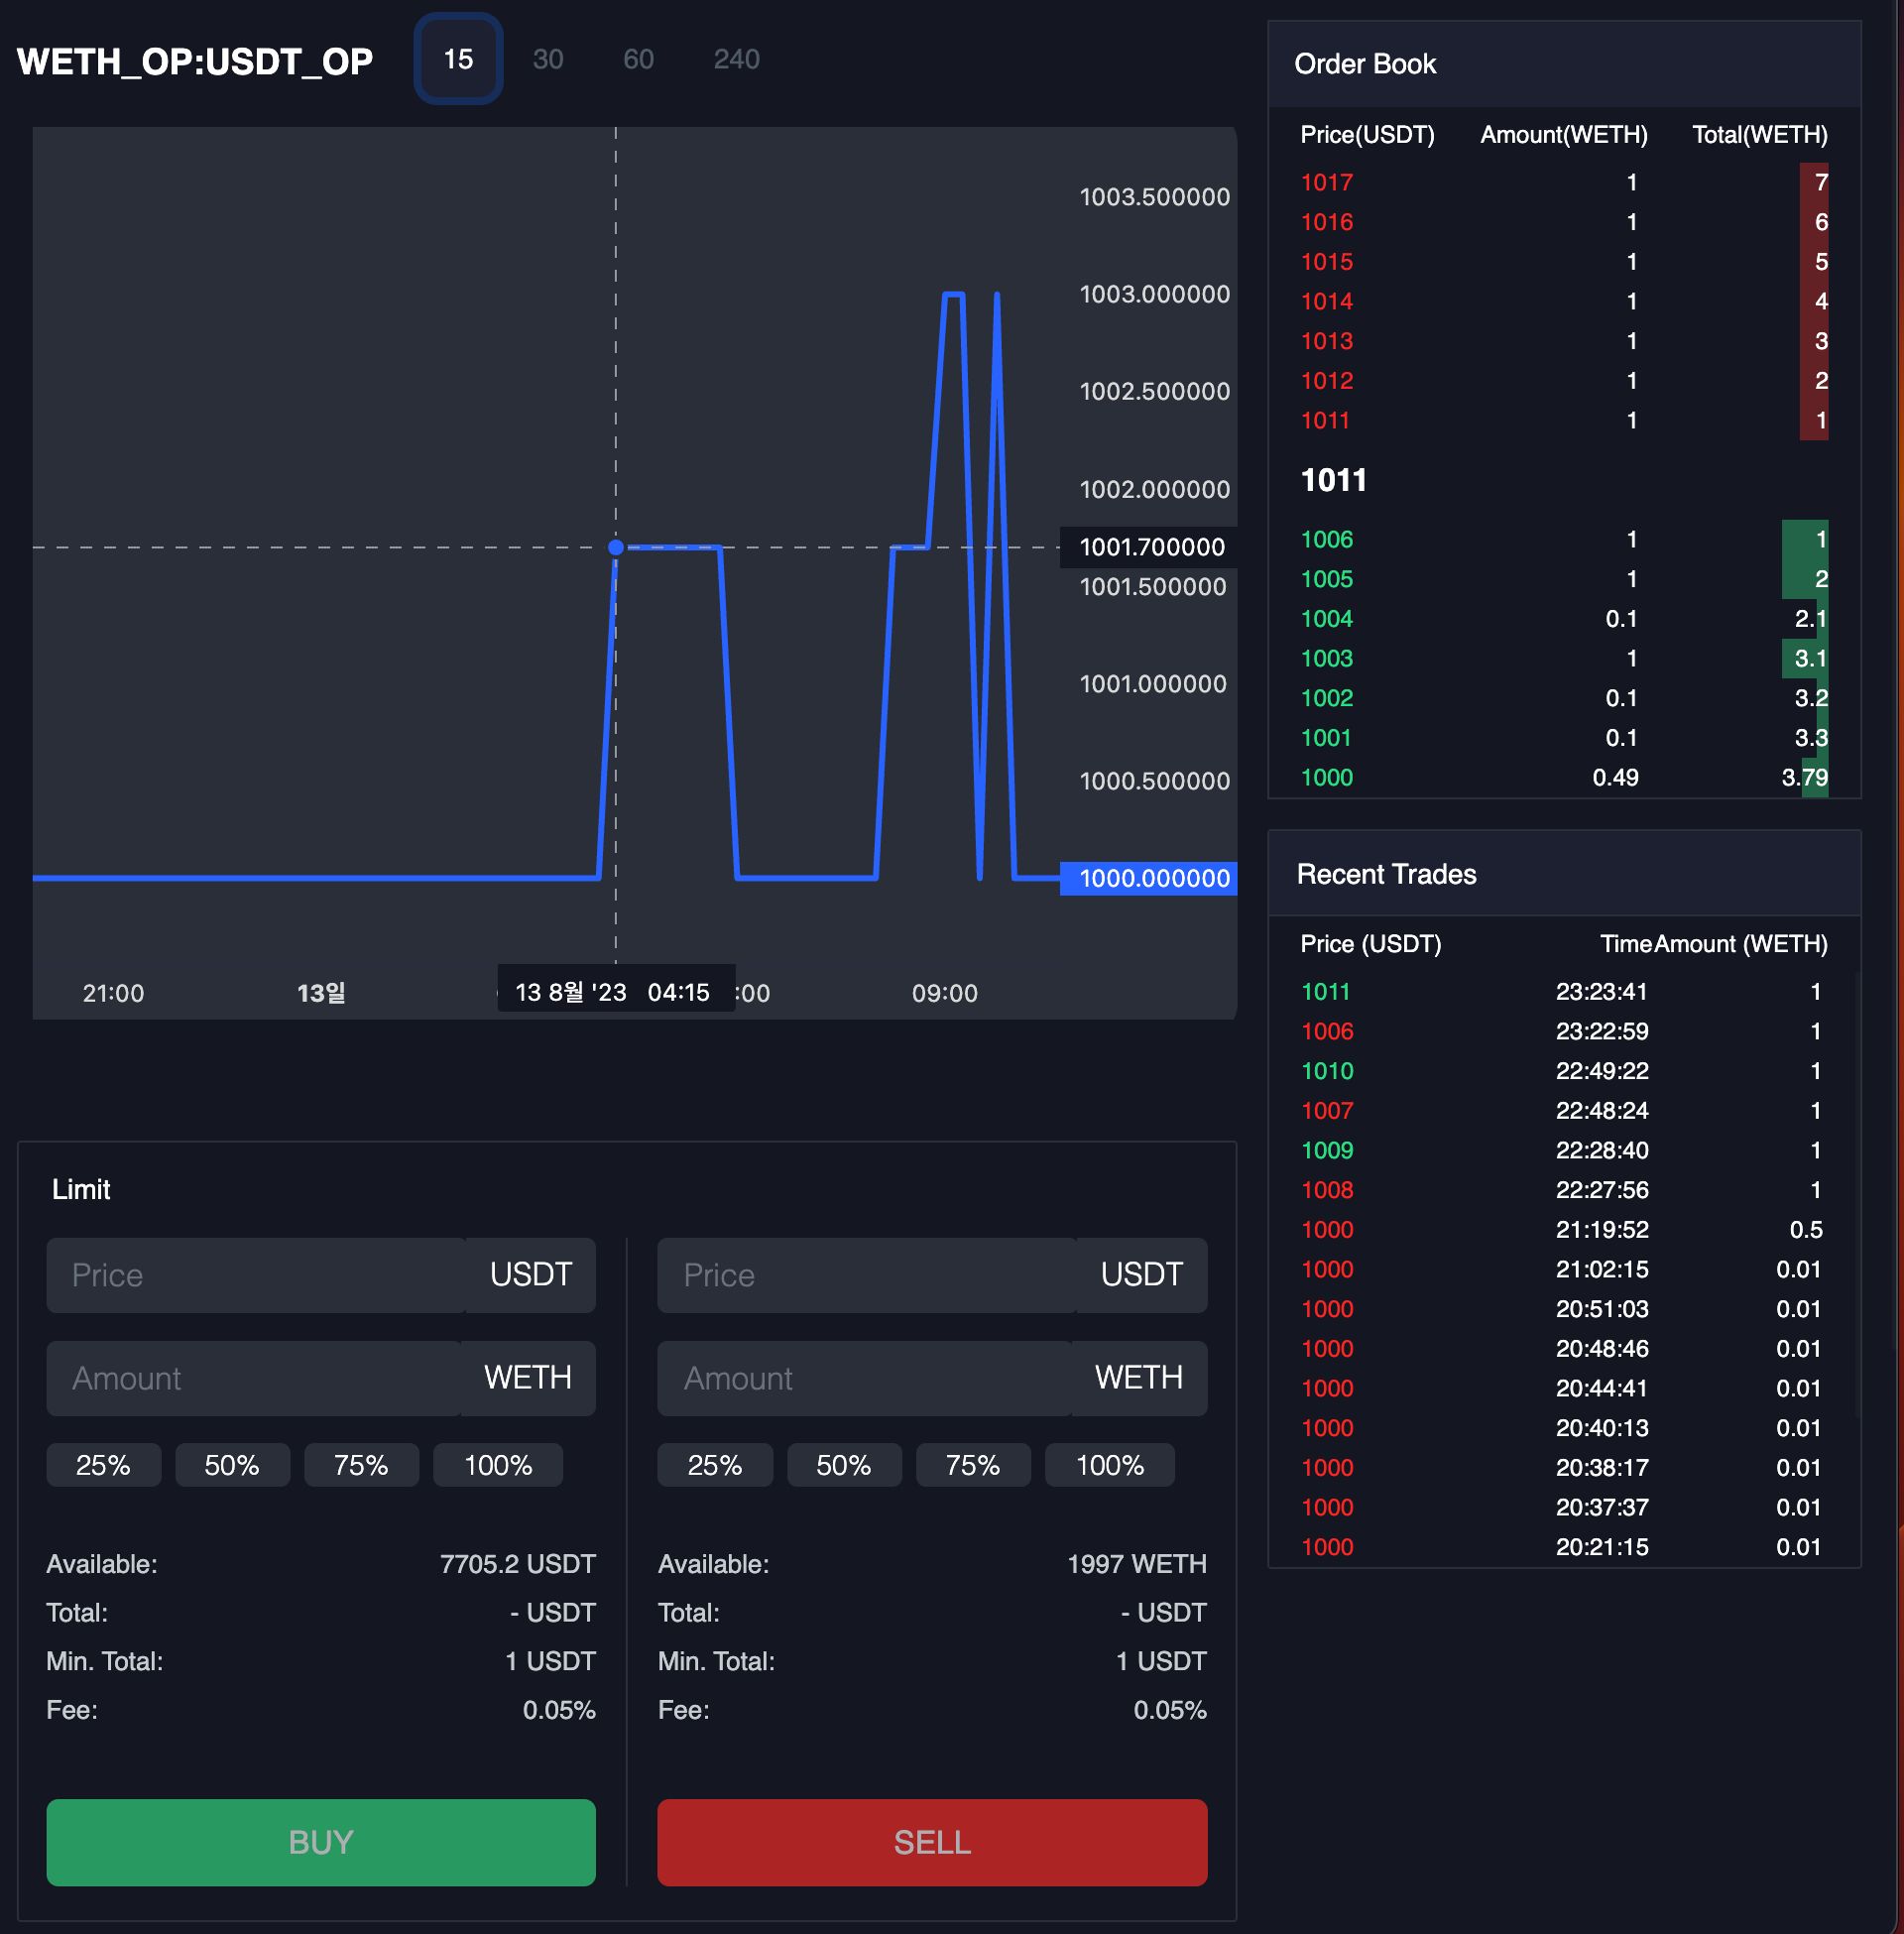1904x1934 pixels.
Task: Select bid order at price 1004
Action: pos(1564,619)
